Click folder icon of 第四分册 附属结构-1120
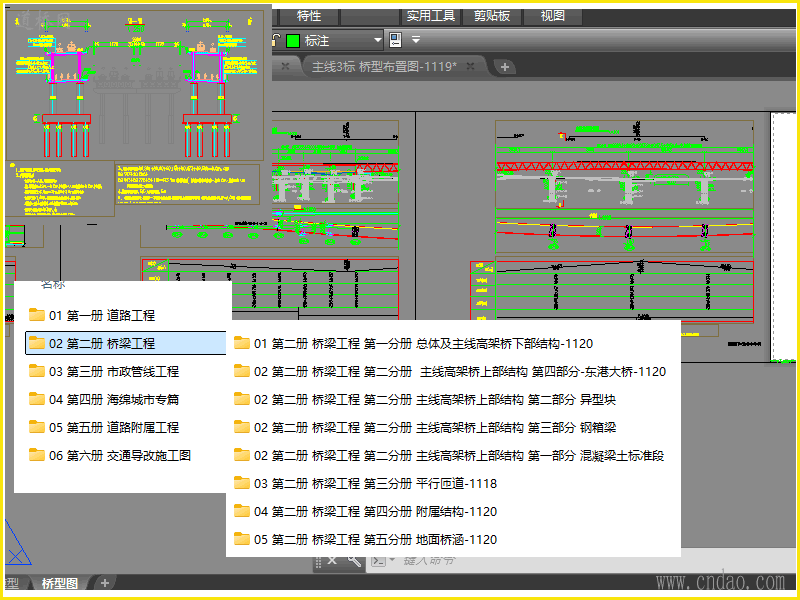Image resolution: width=800 pixels, height=600 pixels. [x=242, y=511]
